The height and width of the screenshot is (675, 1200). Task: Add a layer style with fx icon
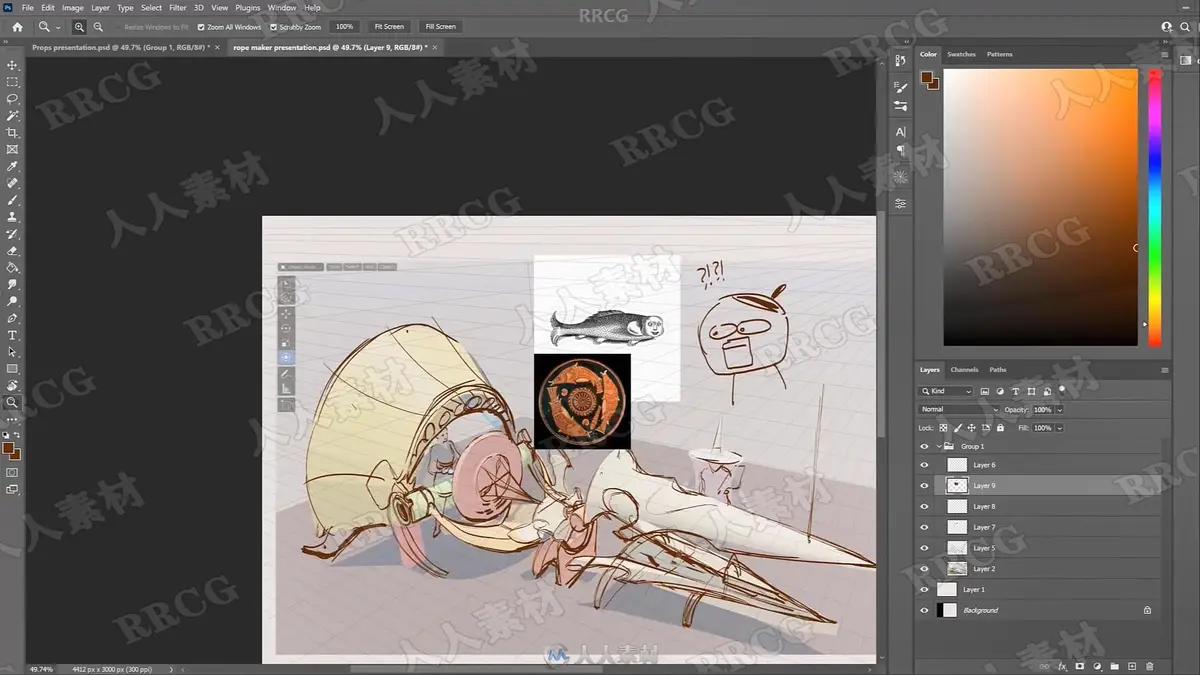pos(1062,666)
